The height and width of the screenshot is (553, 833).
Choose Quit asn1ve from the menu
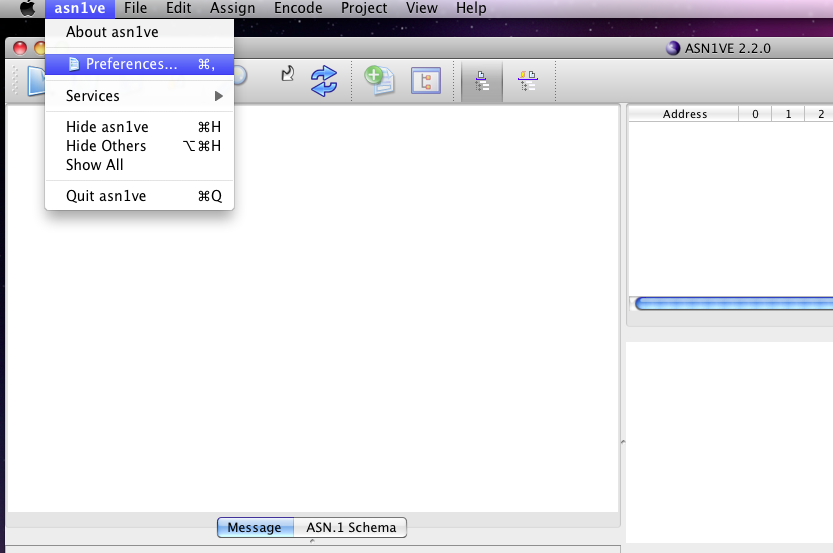tap(106, 196)
